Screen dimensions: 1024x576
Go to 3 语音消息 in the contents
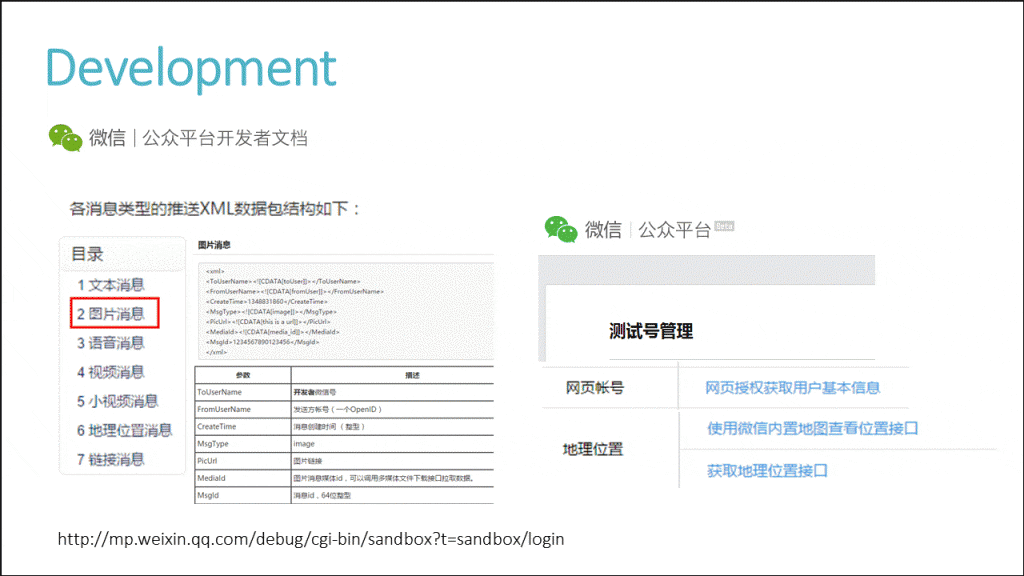click(110, 343)
